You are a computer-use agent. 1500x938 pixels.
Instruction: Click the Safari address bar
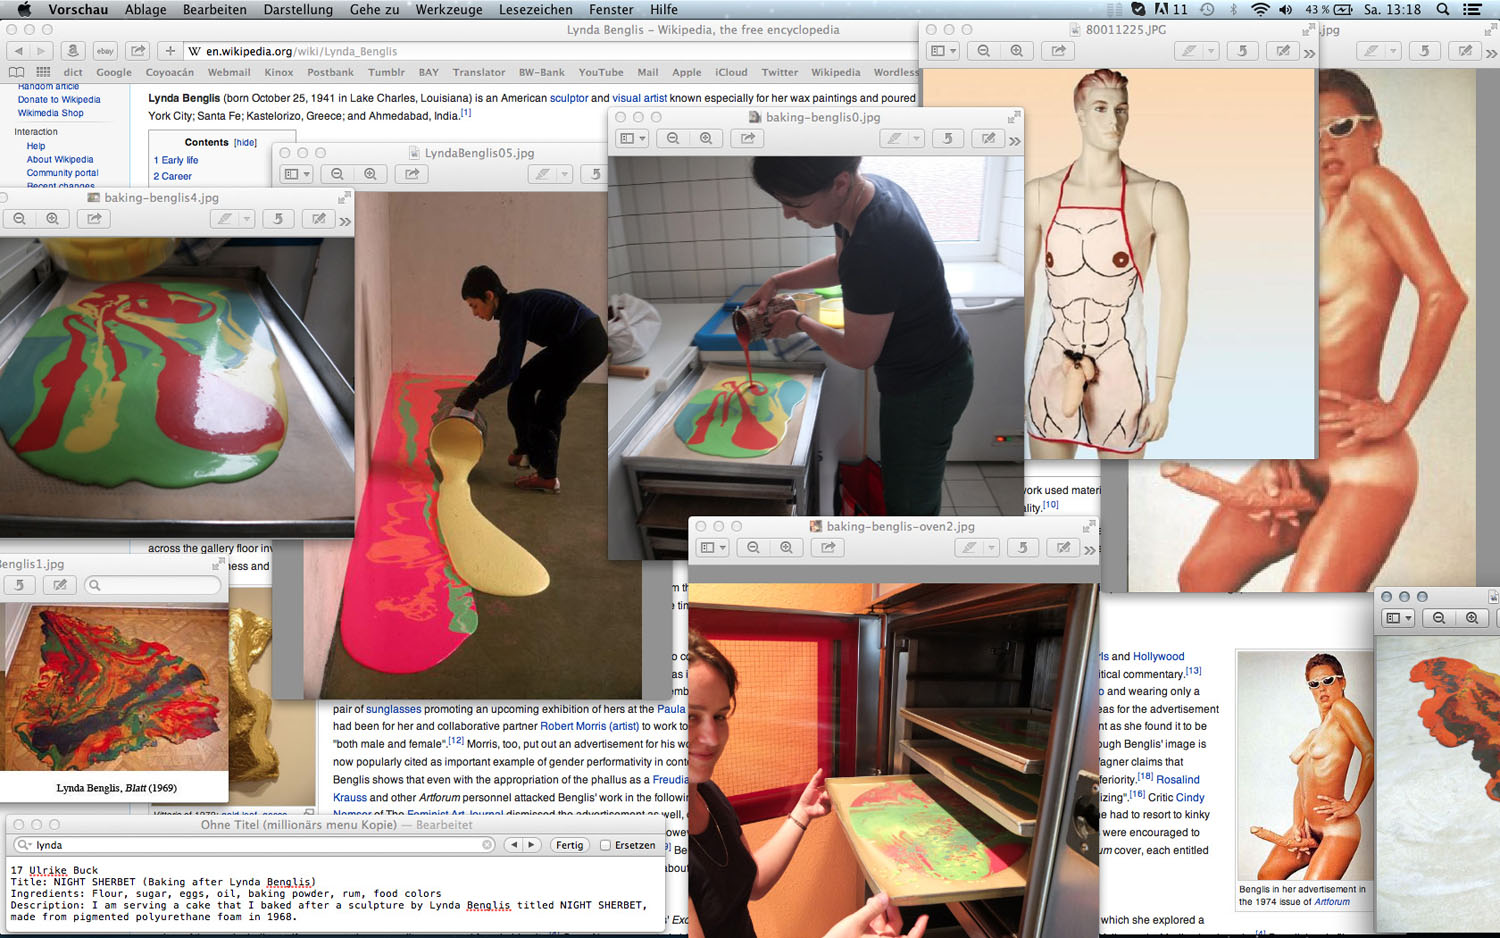point(550,51)
